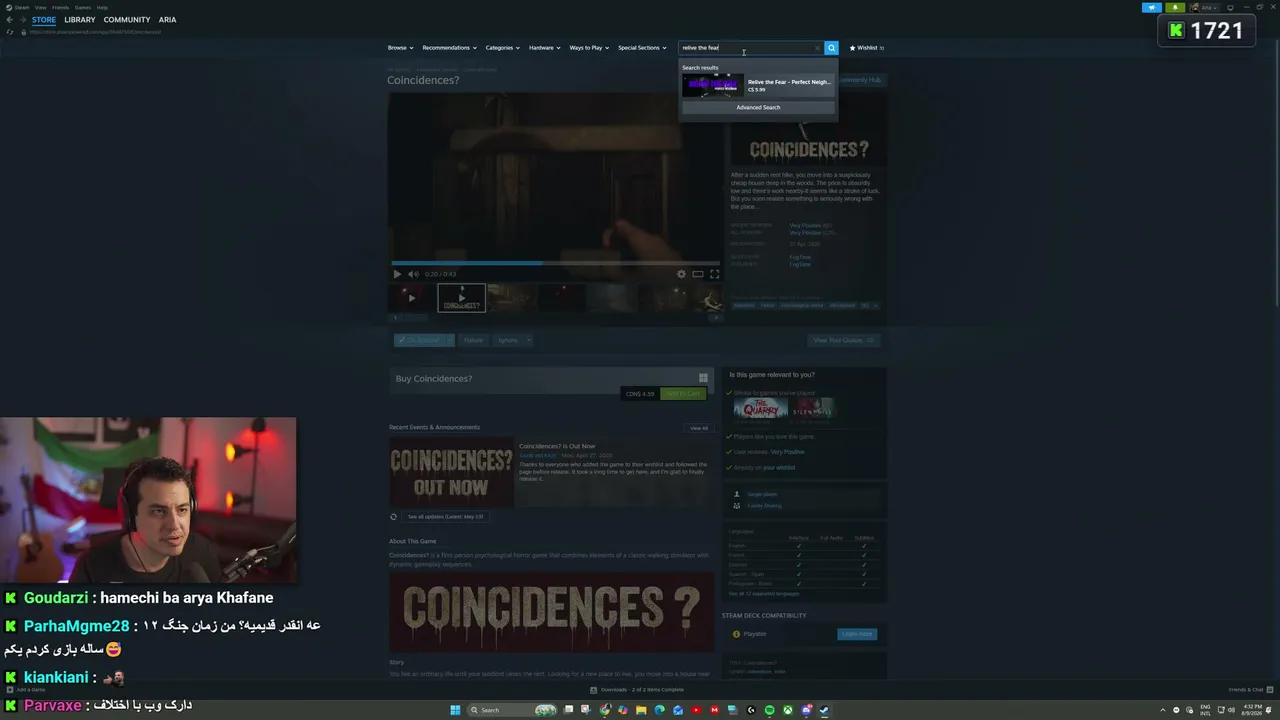The width and height of the screenshot is (1280, 720).
Task: Expand the Ways to Play menu
Action: 589,48
